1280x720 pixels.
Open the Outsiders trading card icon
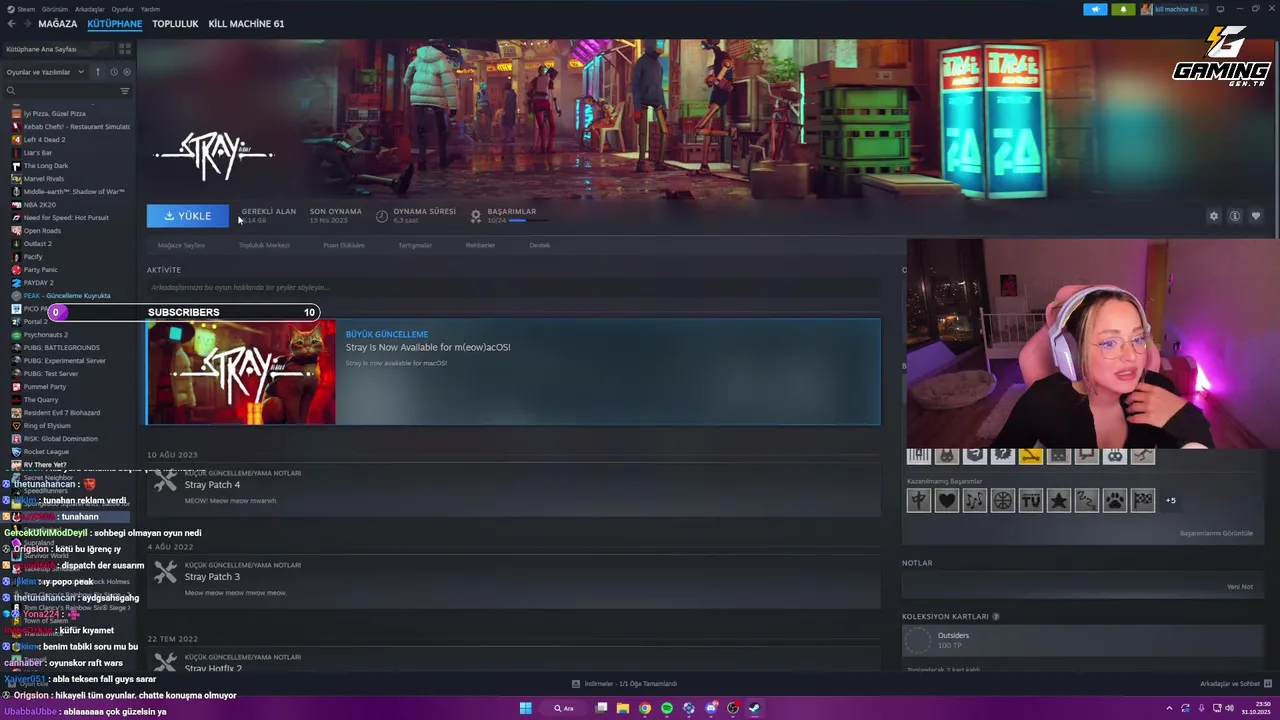click(x=917, y=640)
